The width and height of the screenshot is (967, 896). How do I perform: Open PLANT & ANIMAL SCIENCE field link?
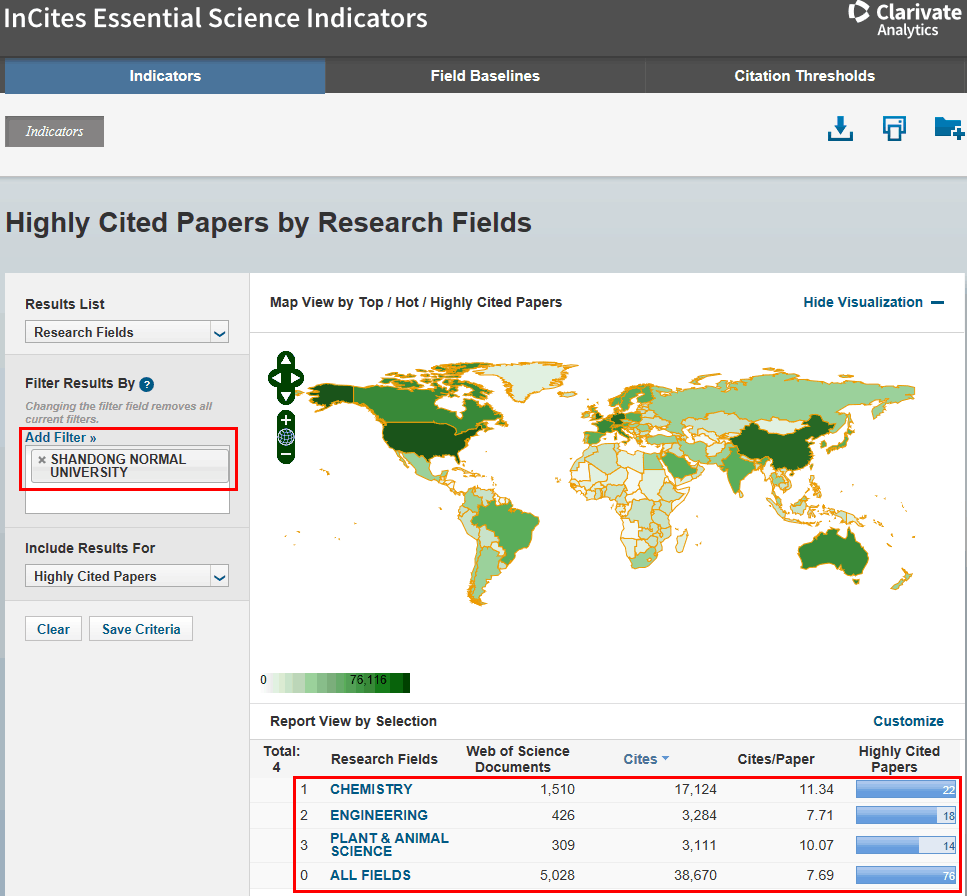coord(389,845)
